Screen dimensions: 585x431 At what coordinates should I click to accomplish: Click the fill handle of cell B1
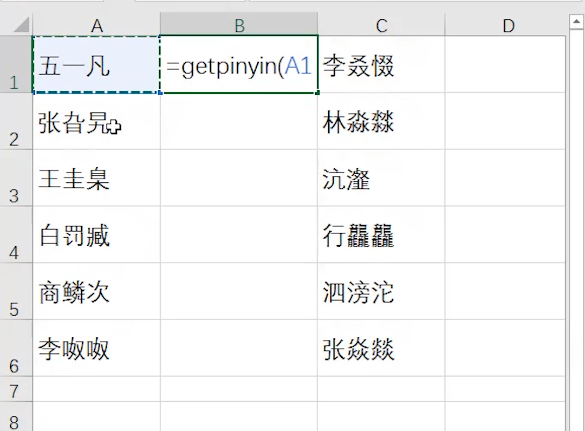317,93
